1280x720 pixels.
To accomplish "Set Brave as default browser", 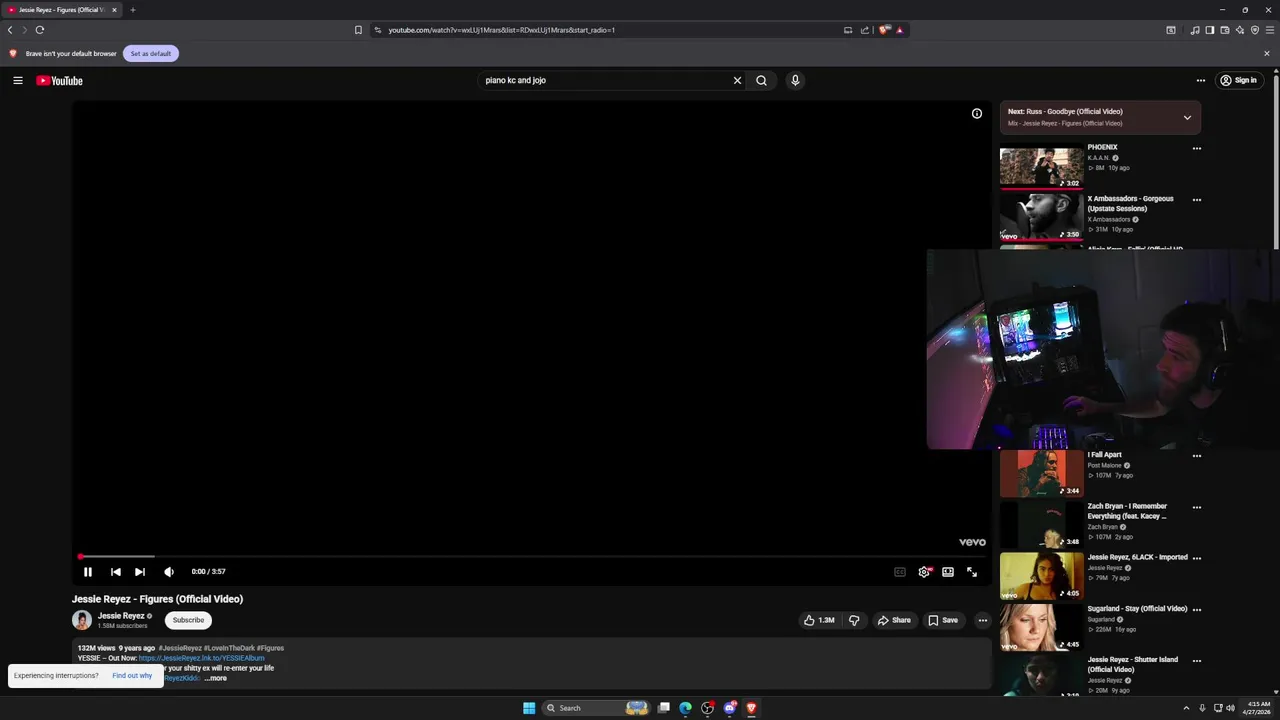I will point(151,53).
